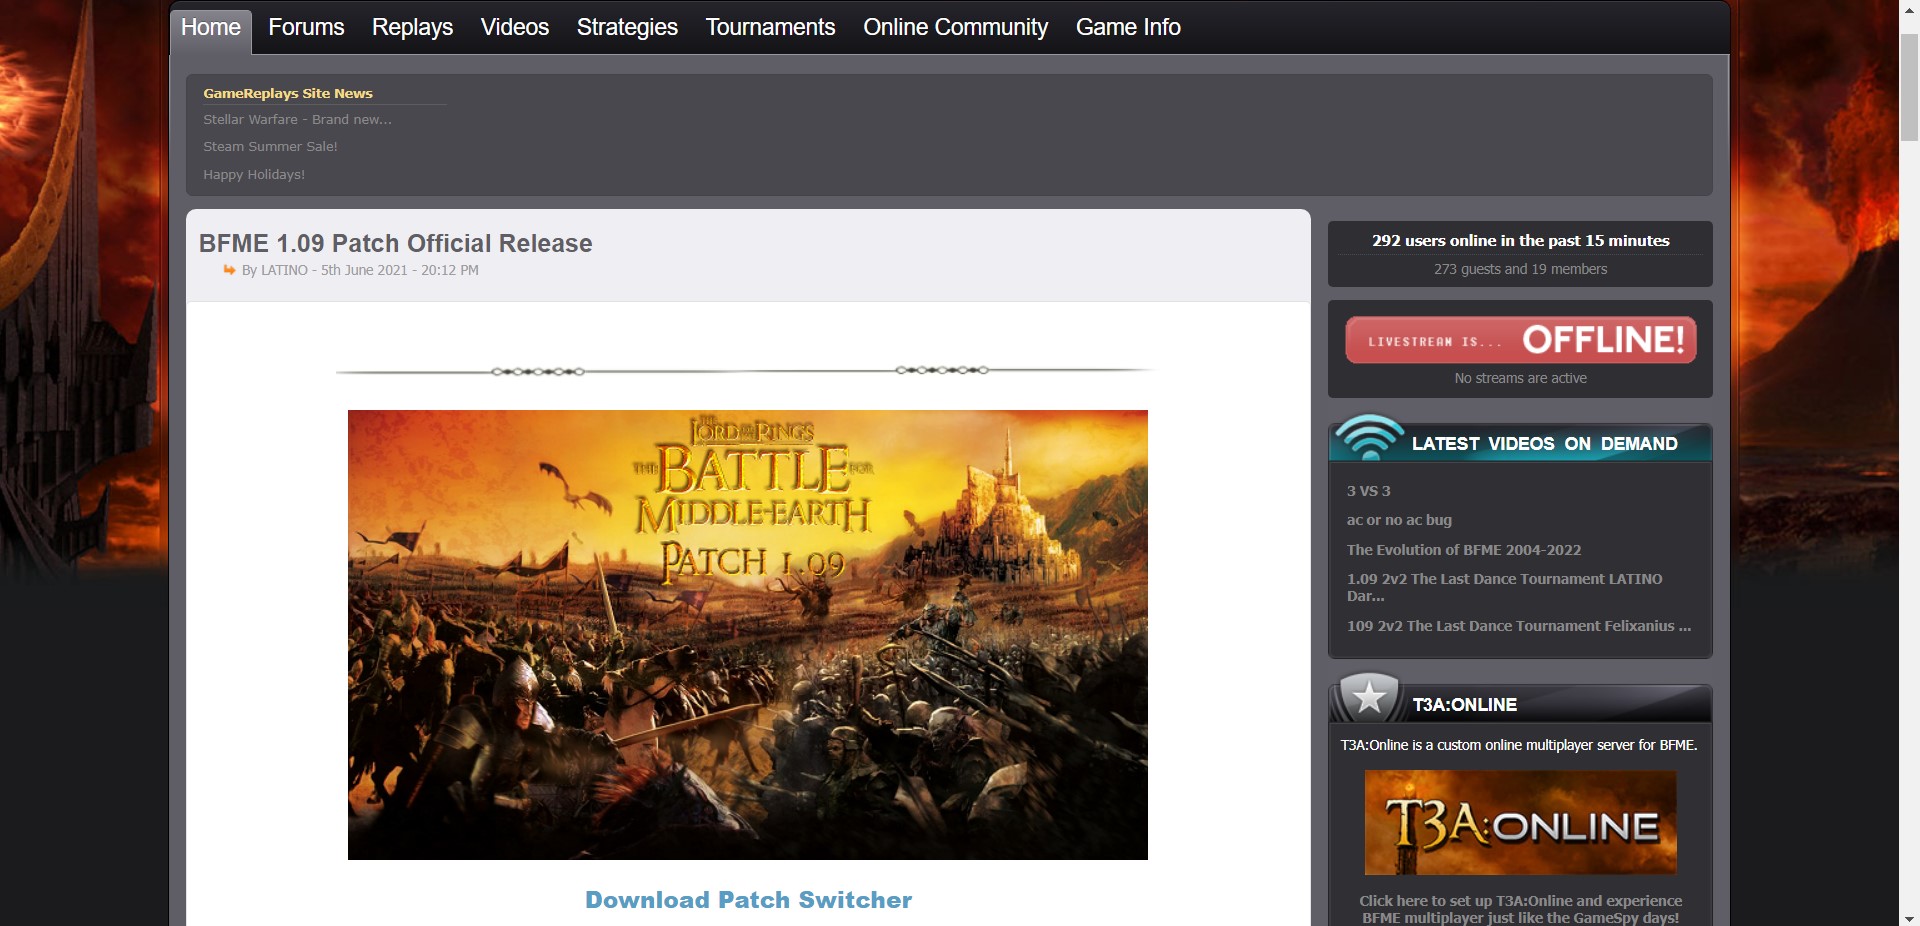Go to the Forums menu
1920x926 pixels.
coord(306,28)
